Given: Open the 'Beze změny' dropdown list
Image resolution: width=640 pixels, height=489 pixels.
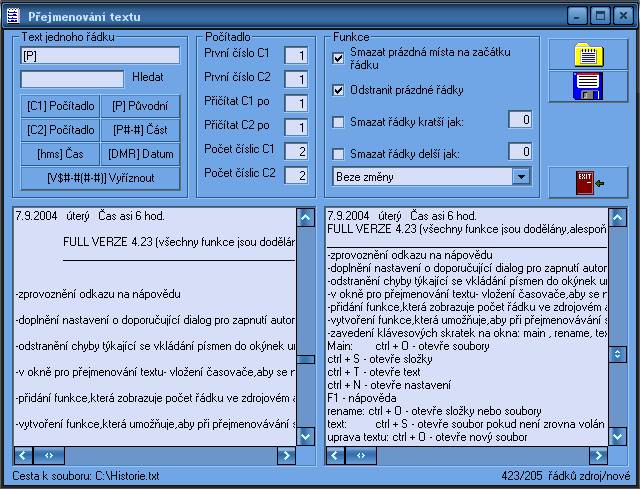Looking at the screenshot, I should pos(521,177).
